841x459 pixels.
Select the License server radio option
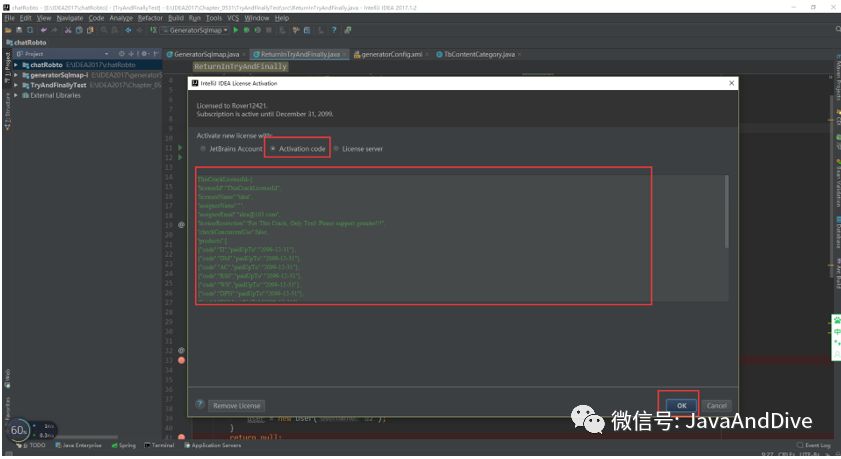pyautogui.click(x=358, y=149)
